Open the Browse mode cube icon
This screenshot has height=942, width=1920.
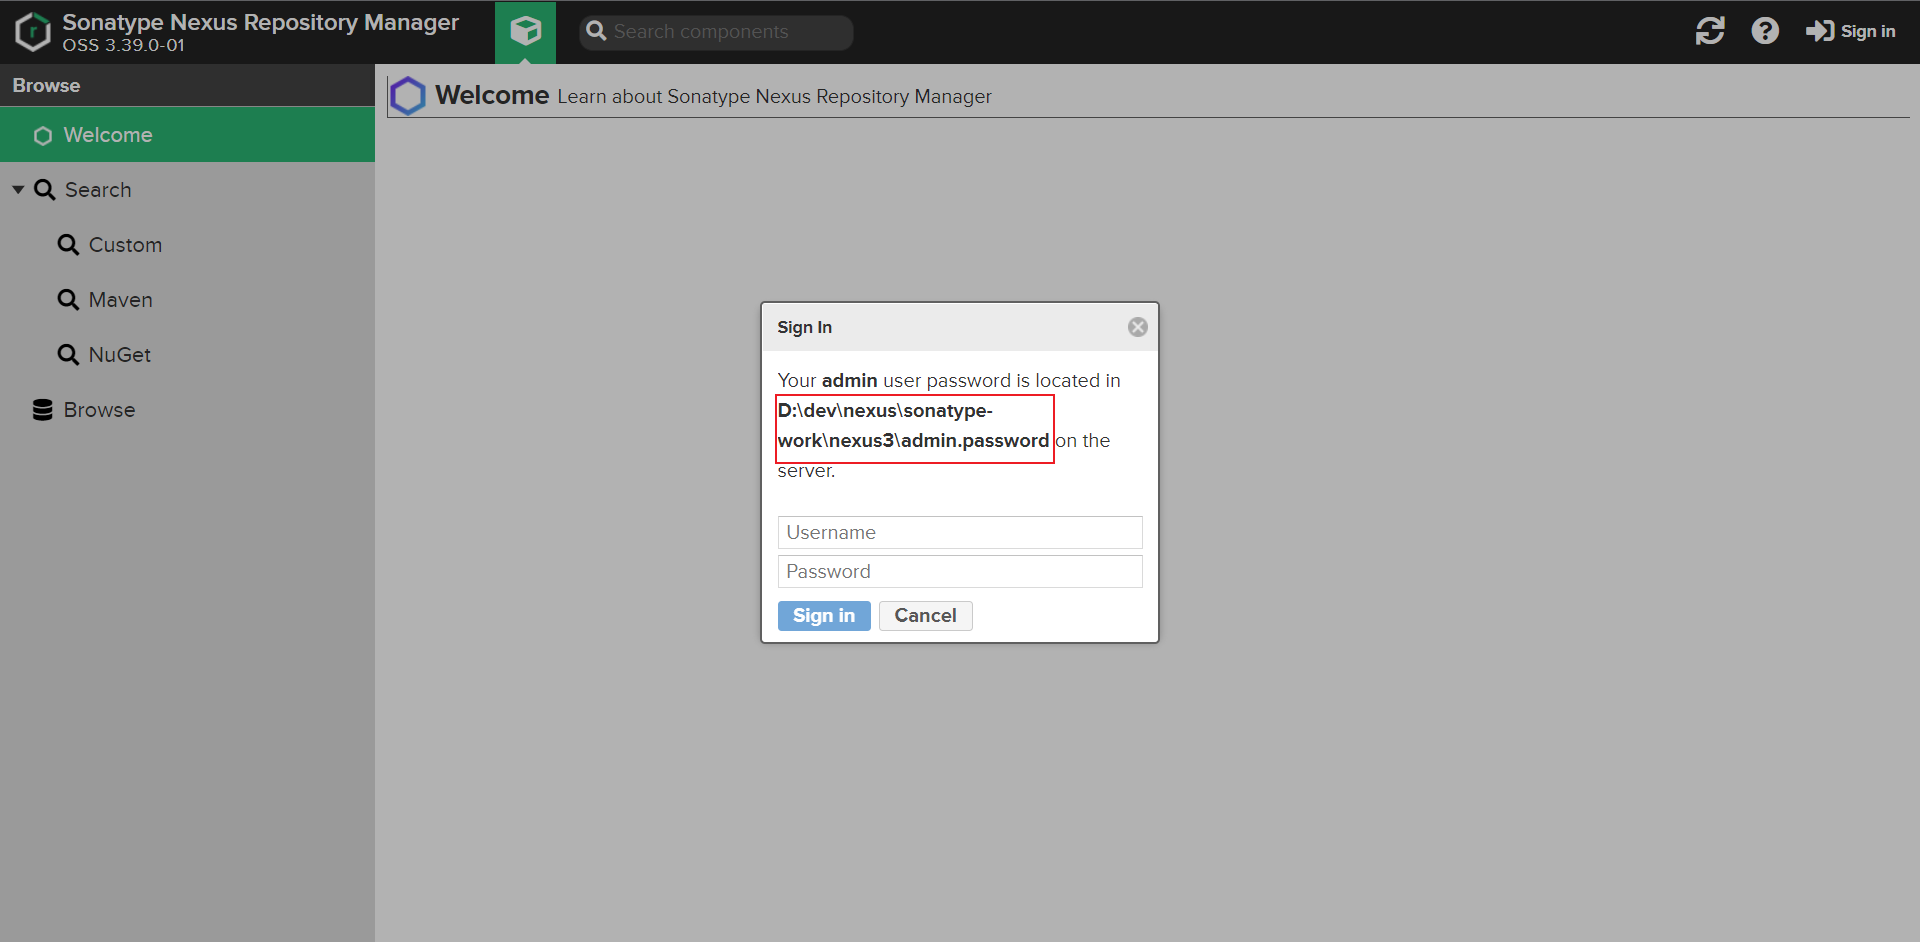525,32
